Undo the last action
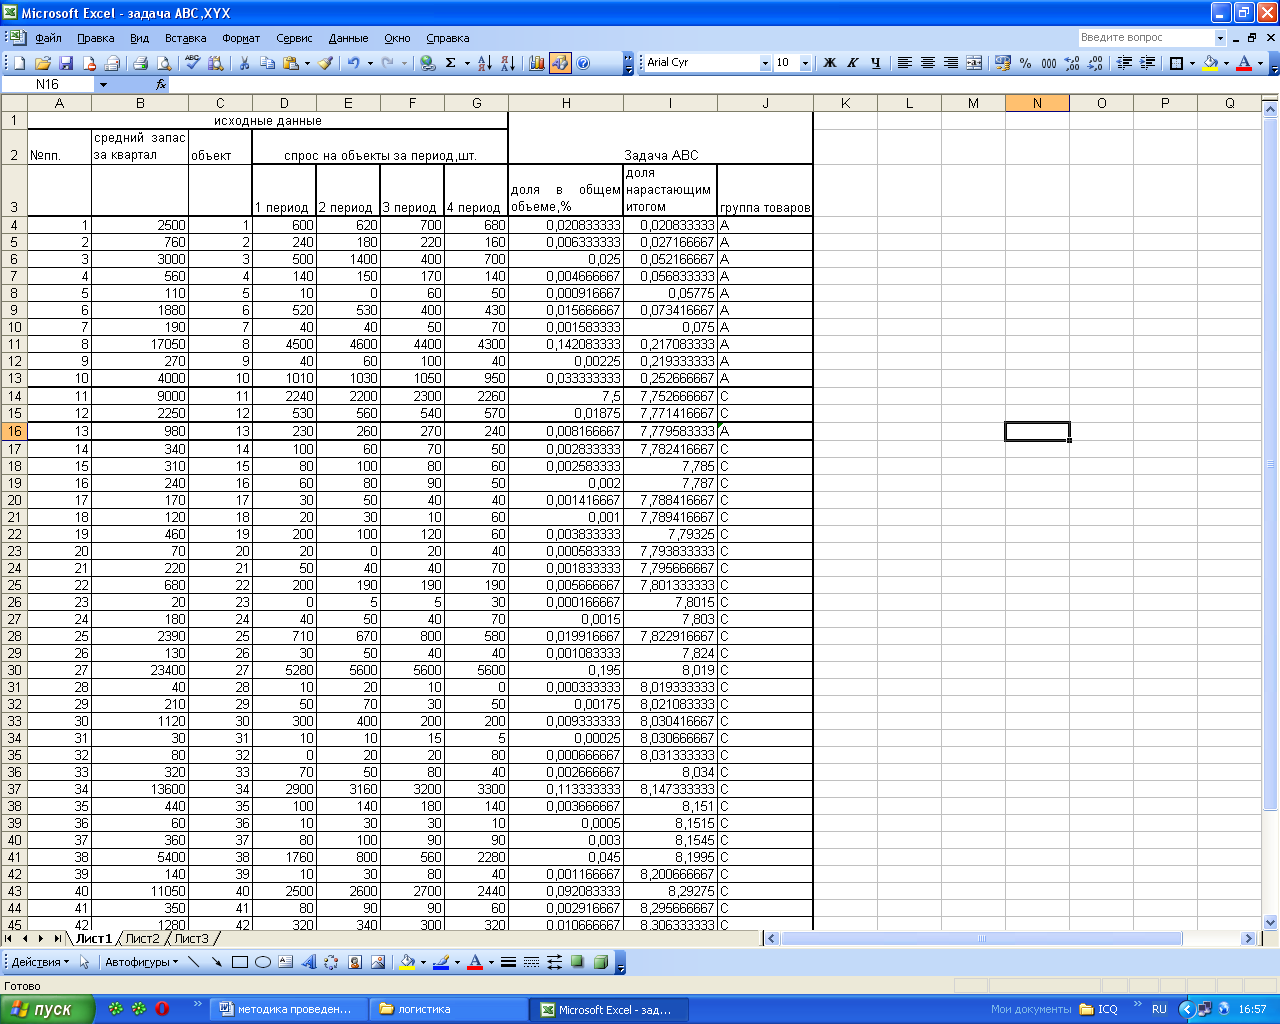Screen dimensions: 1280x1024 point(354,63)
